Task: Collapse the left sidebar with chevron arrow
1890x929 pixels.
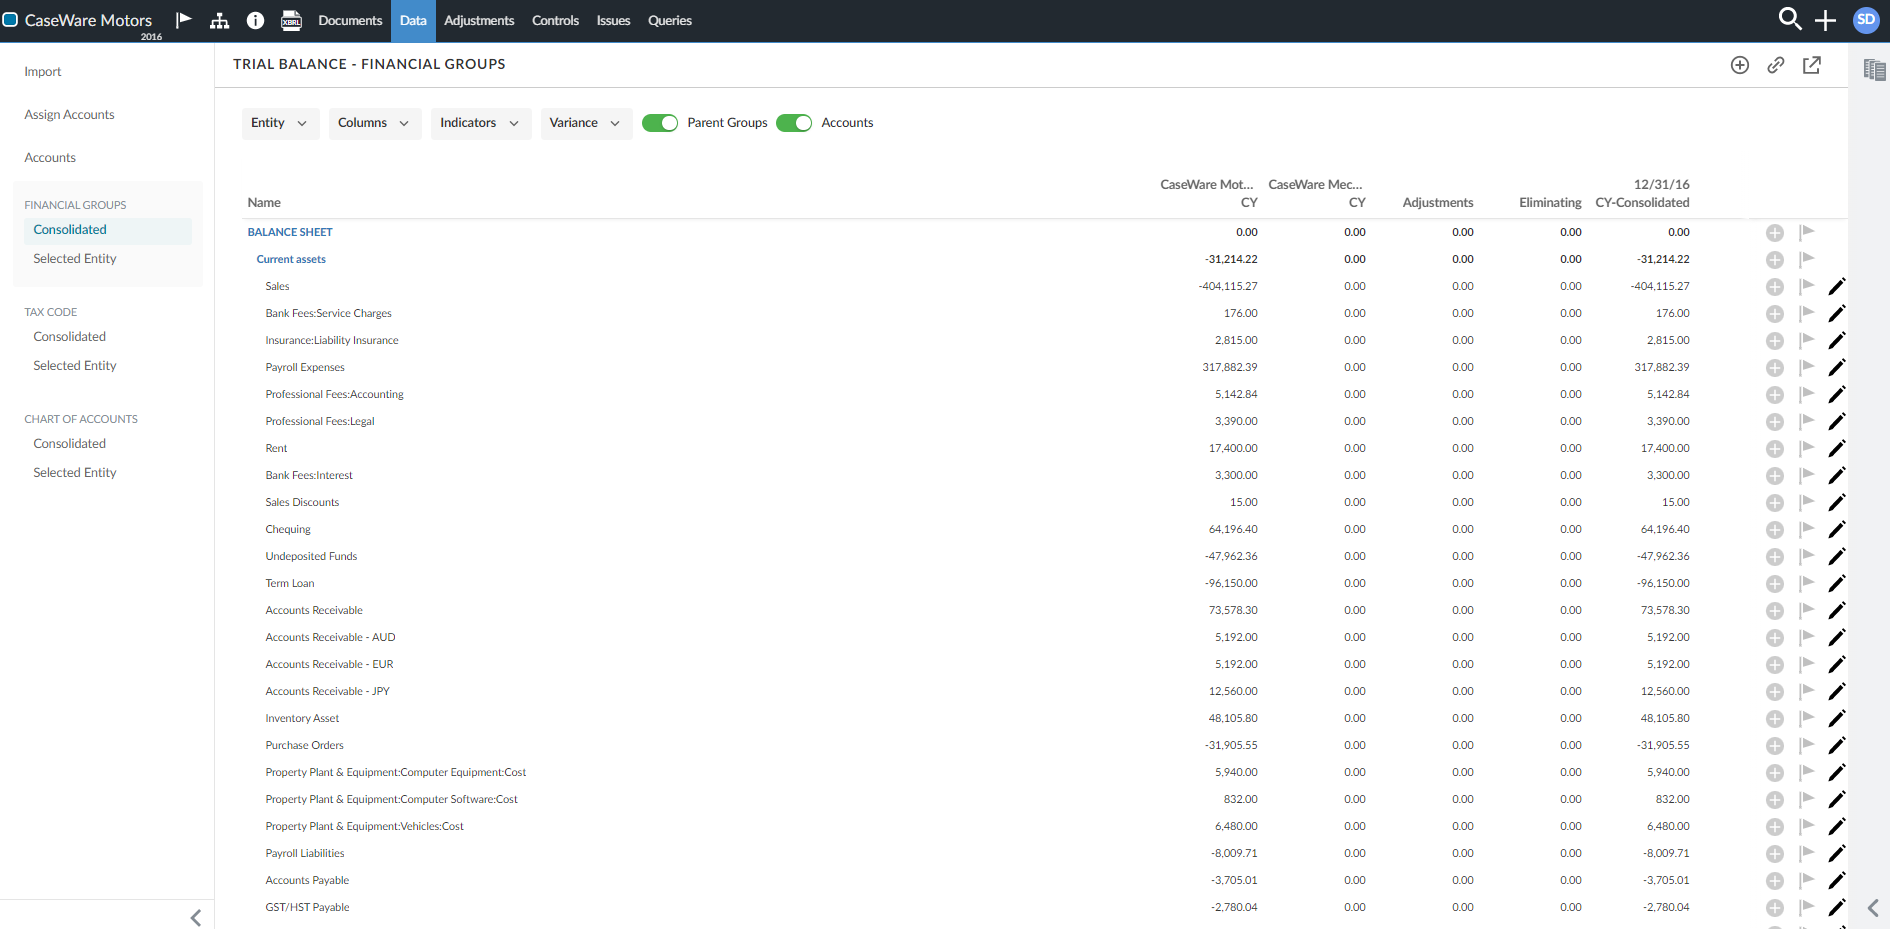Action: point(196,917)
